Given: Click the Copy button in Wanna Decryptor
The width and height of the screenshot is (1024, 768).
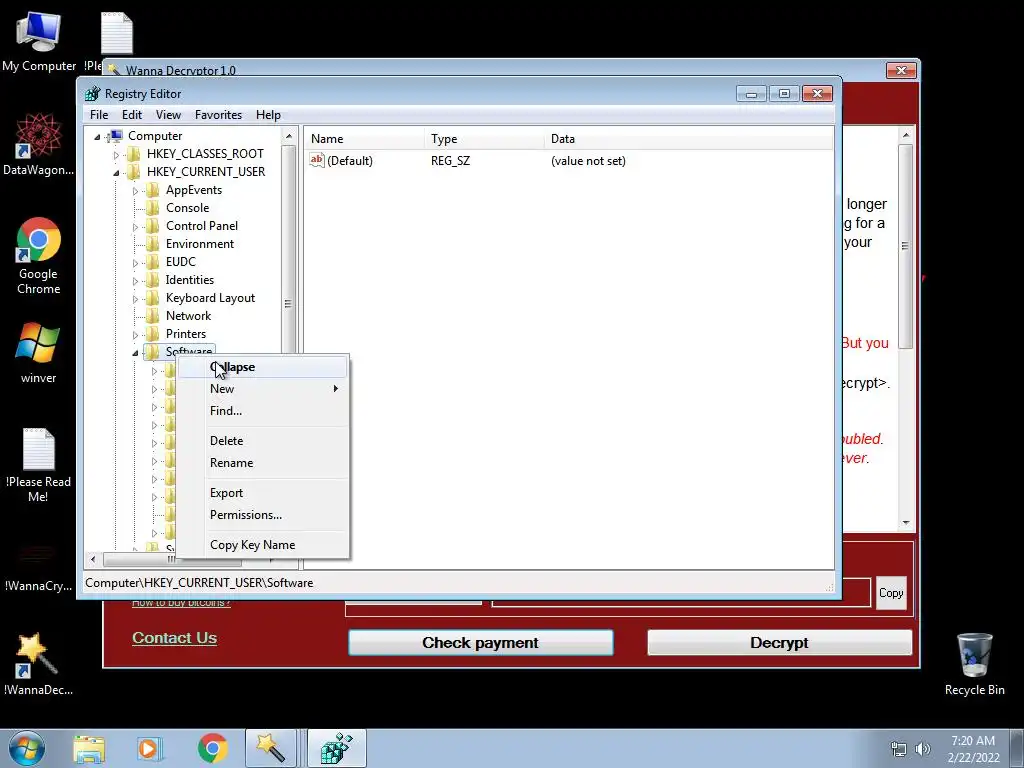Looking at the screenshot, I should (891, 593).
